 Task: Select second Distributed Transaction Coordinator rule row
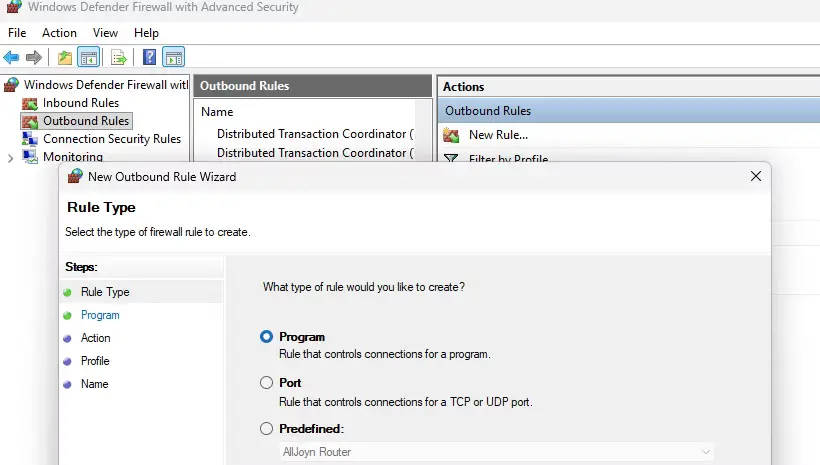point(315,153)
